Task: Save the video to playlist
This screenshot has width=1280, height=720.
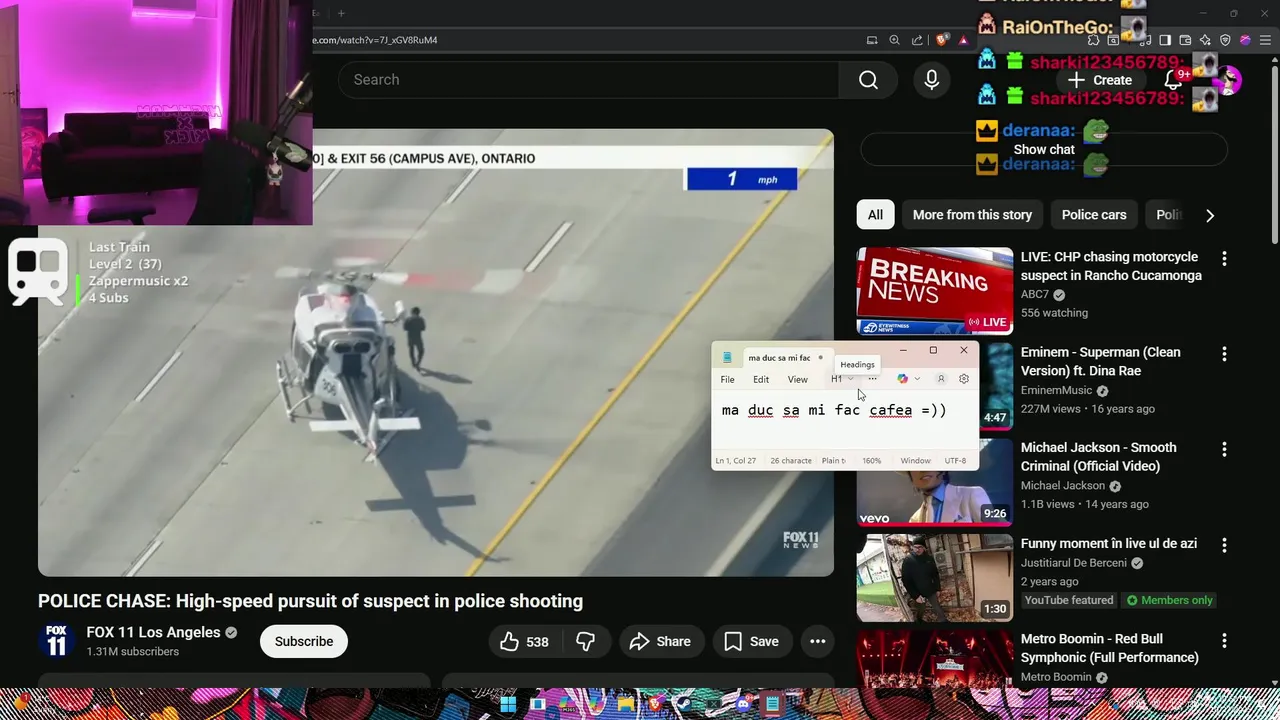Action: click(752, 642)
